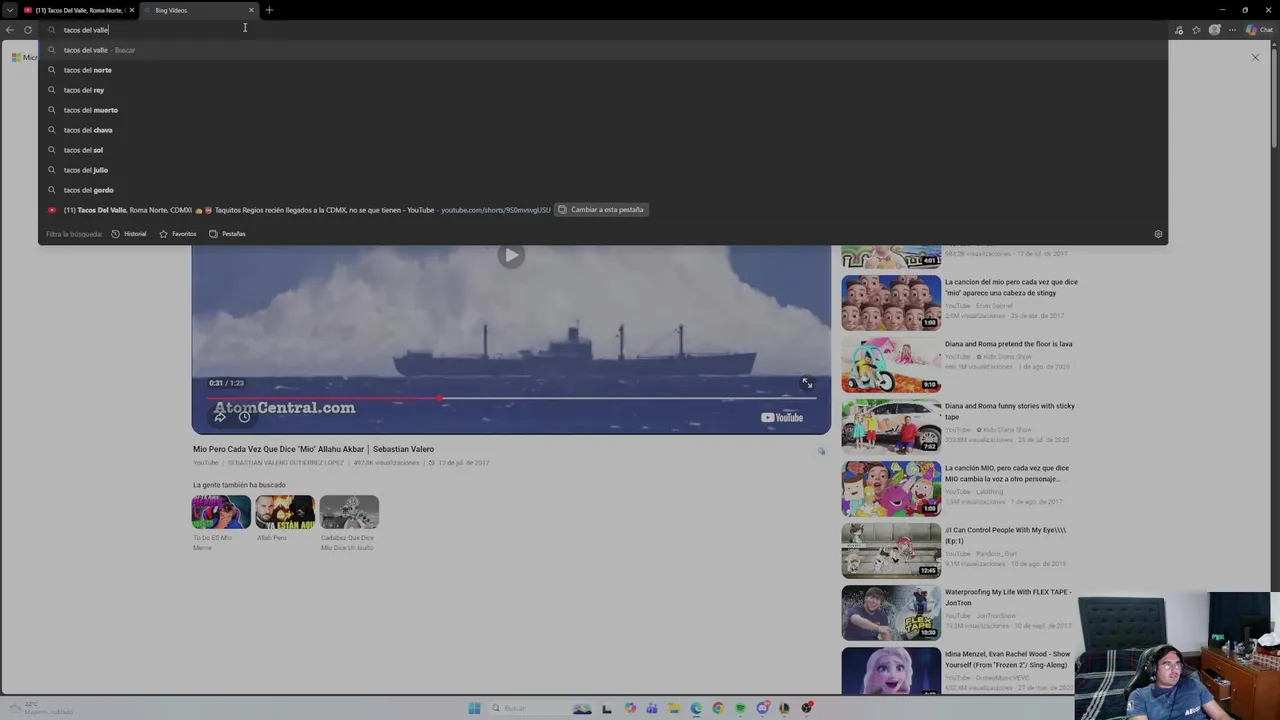
Task: Select suggestion 'tacos del rey'
Action: click(602, 90)
